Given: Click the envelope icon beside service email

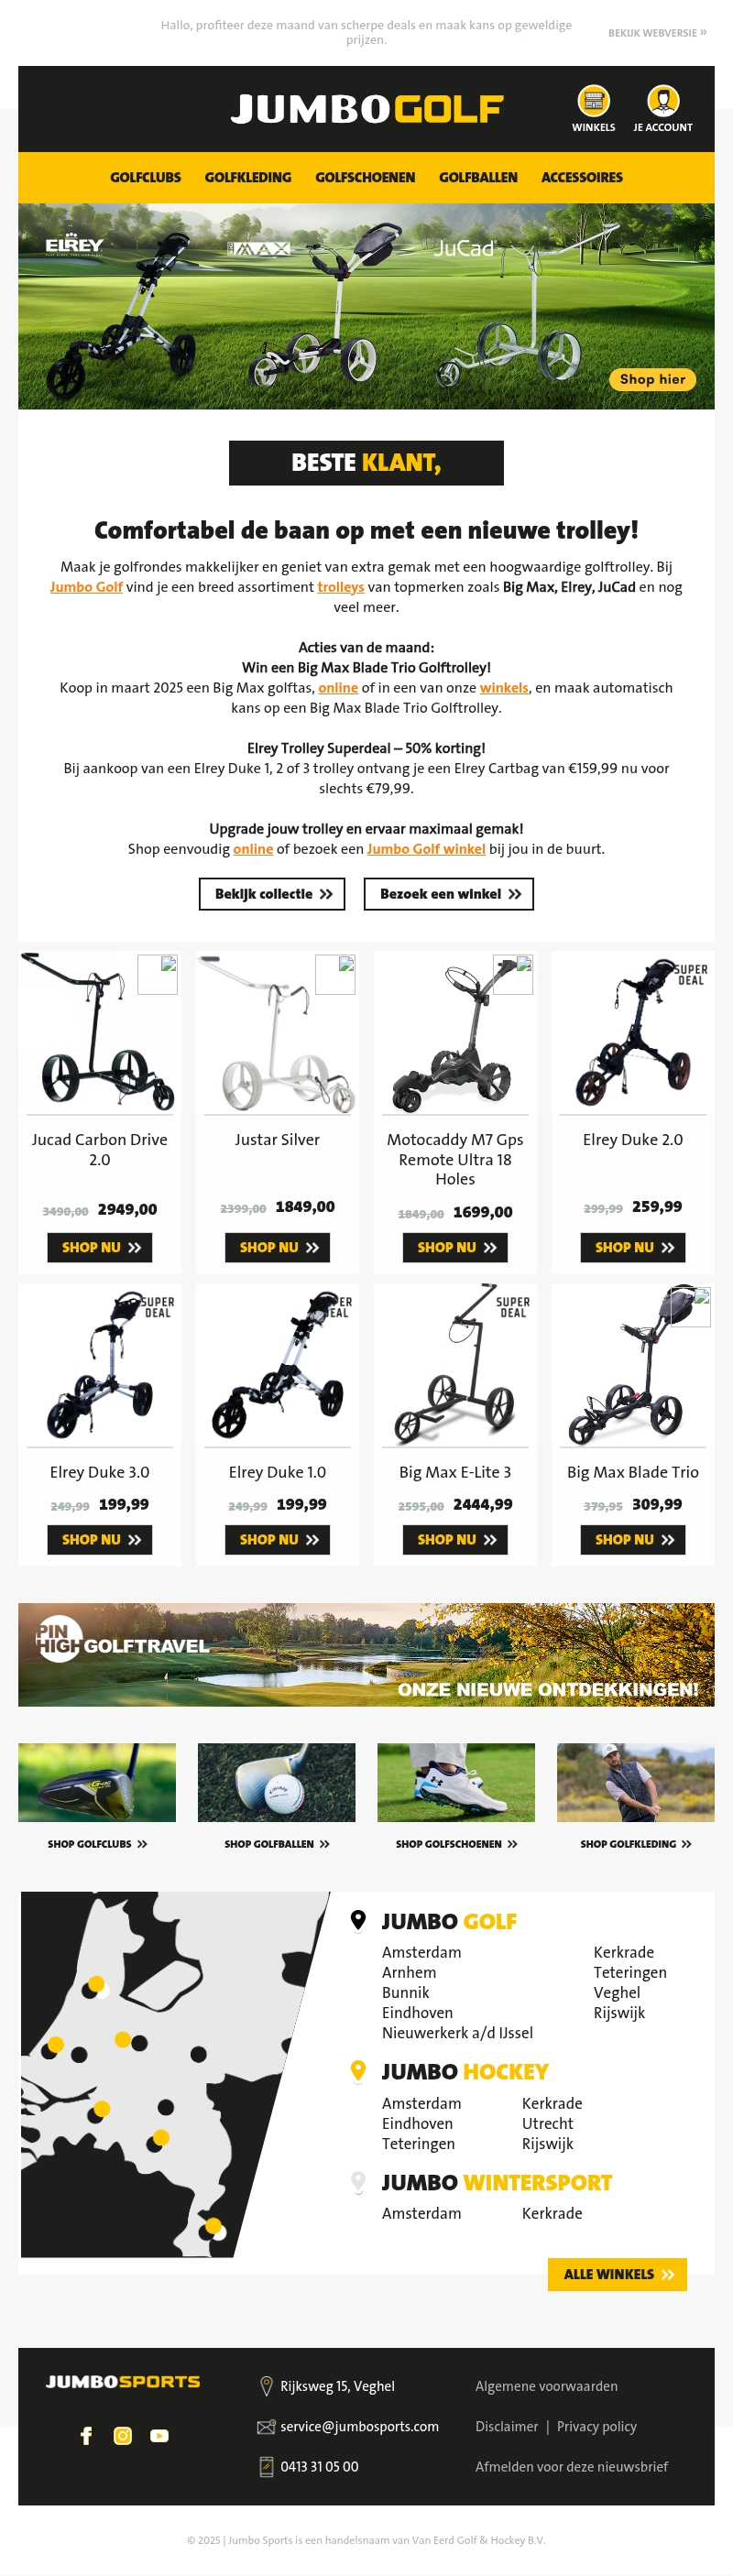Looking at the screenshot, I should click(266, 2426).
